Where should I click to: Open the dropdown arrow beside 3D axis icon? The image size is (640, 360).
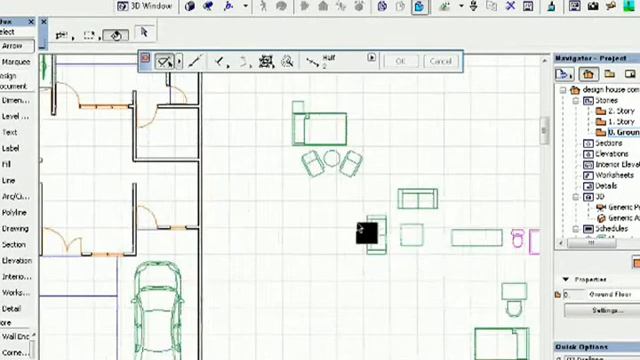[245, 6]
